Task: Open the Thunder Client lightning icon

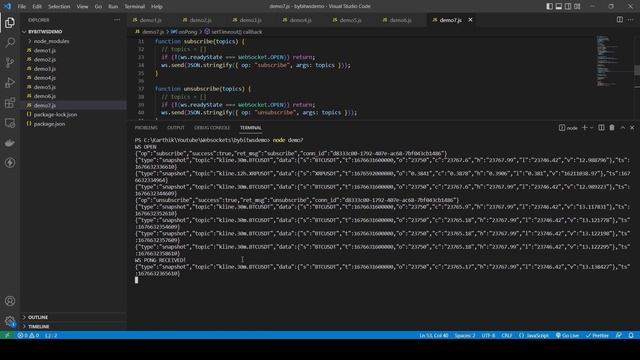Action: pyautogui.click(x=10, y=162)
